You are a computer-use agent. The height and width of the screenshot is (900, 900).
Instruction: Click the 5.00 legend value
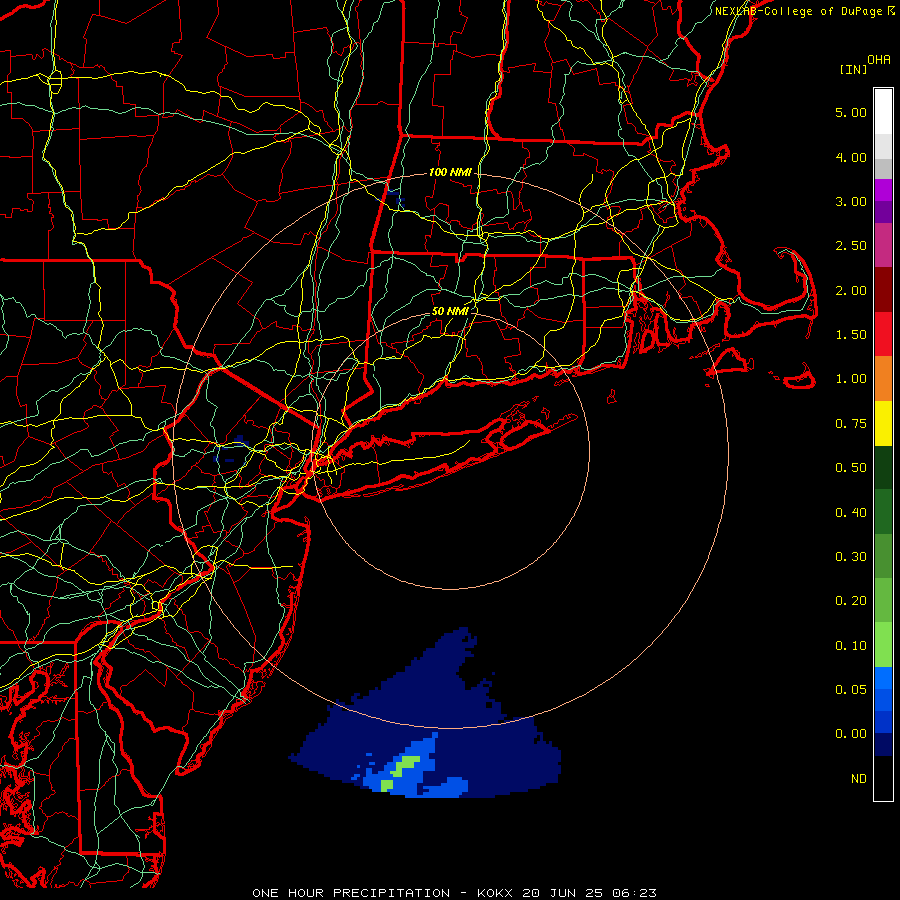pyautogui.click(x=851, y=112)
